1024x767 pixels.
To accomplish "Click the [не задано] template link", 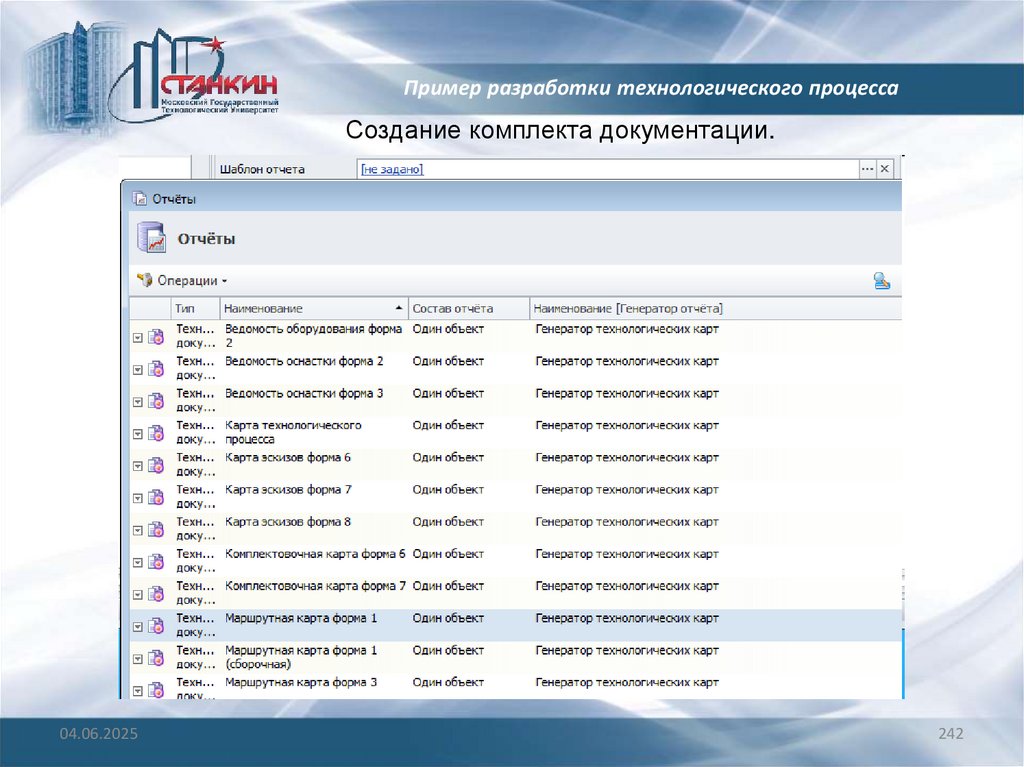I will tap(391, 170).
